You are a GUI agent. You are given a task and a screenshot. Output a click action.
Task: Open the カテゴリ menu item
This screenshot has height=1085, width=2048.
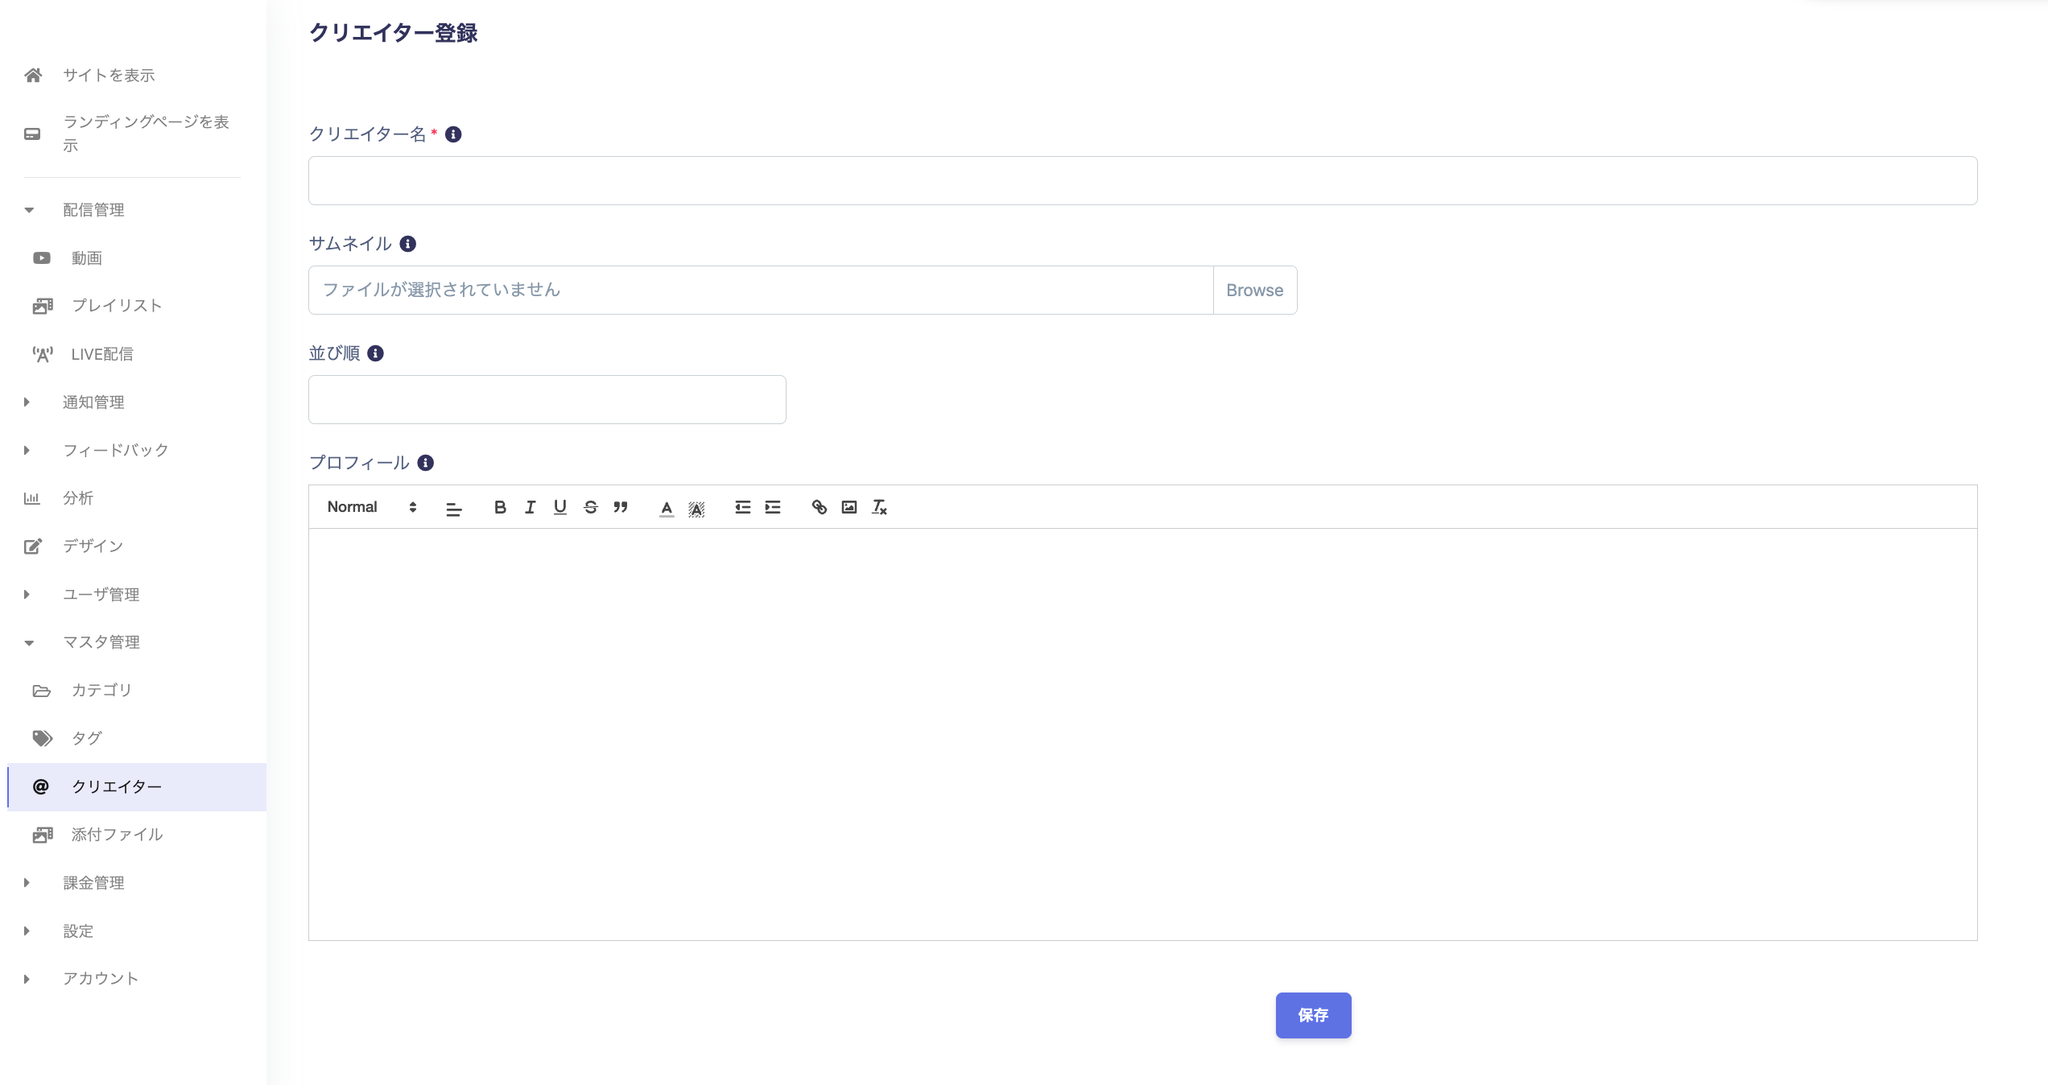pos(101,690)
